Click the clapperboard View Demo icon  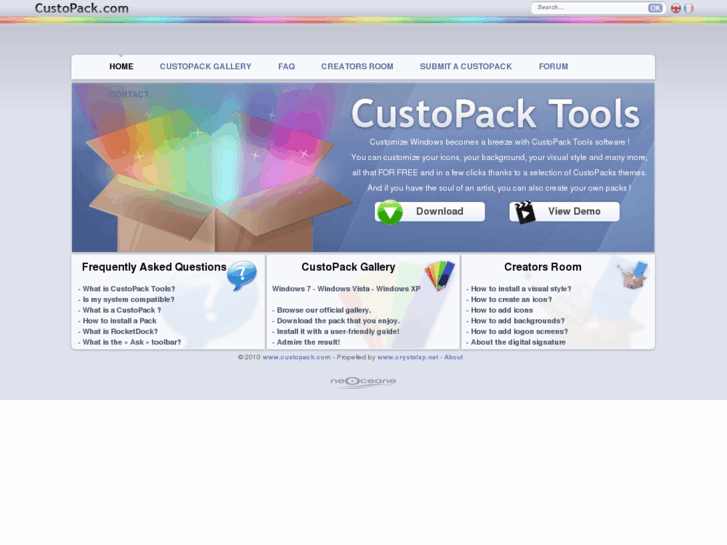[x=525, y=212]
